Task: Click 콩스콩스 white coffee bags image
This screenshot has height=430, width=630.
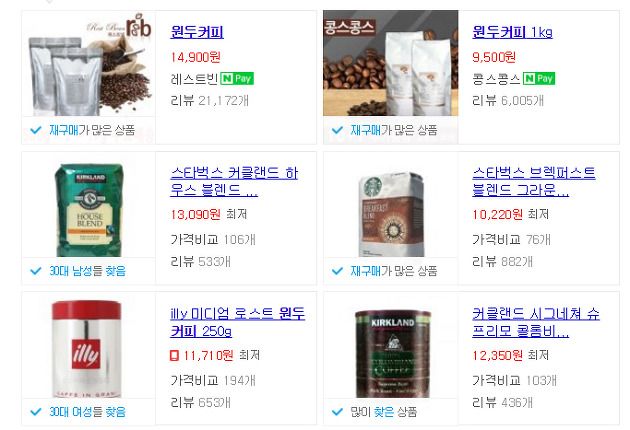Action: tap(391, 63)
